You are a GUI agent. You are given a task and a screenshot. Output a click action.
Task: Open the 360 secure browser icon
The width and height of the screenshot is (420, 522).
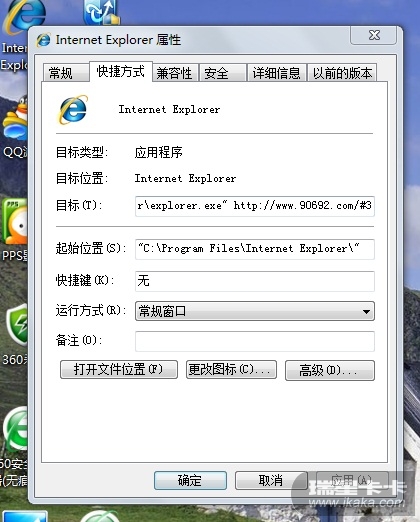coord(15,430)
